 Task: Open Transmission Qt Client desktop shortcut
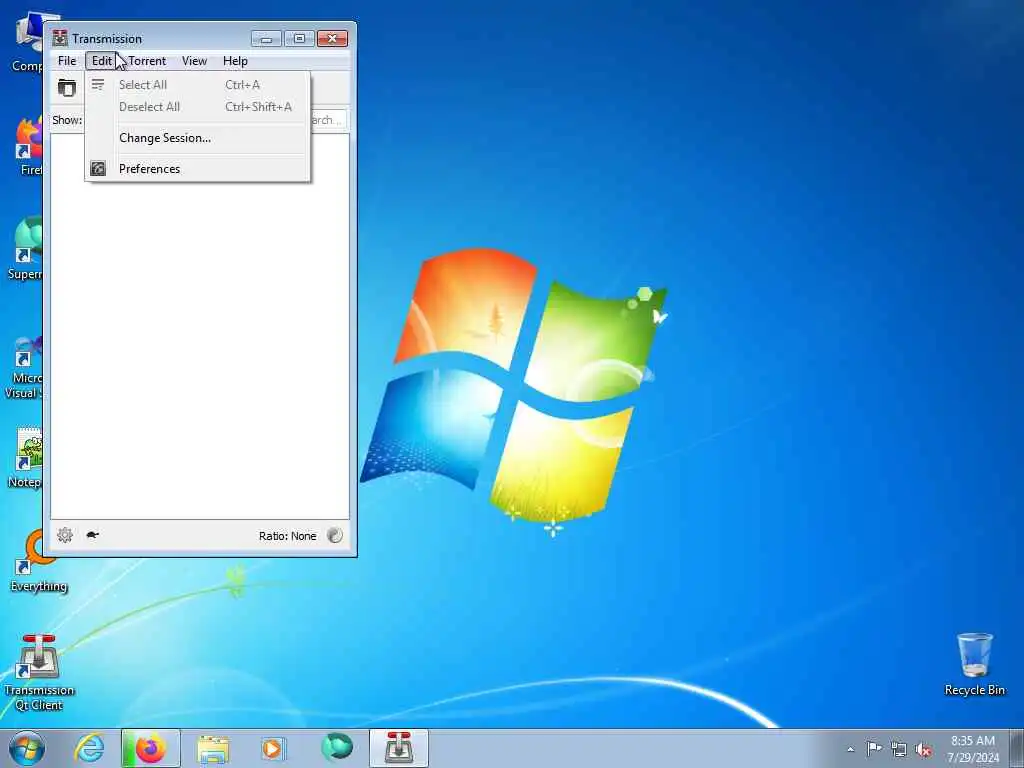click(x=39, y=673)
